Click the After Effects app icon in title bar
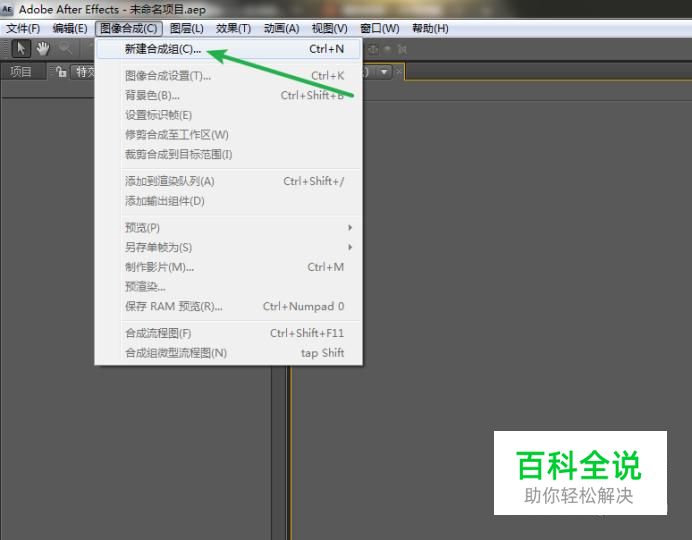 pyautogui.click(x=8, y=9)
